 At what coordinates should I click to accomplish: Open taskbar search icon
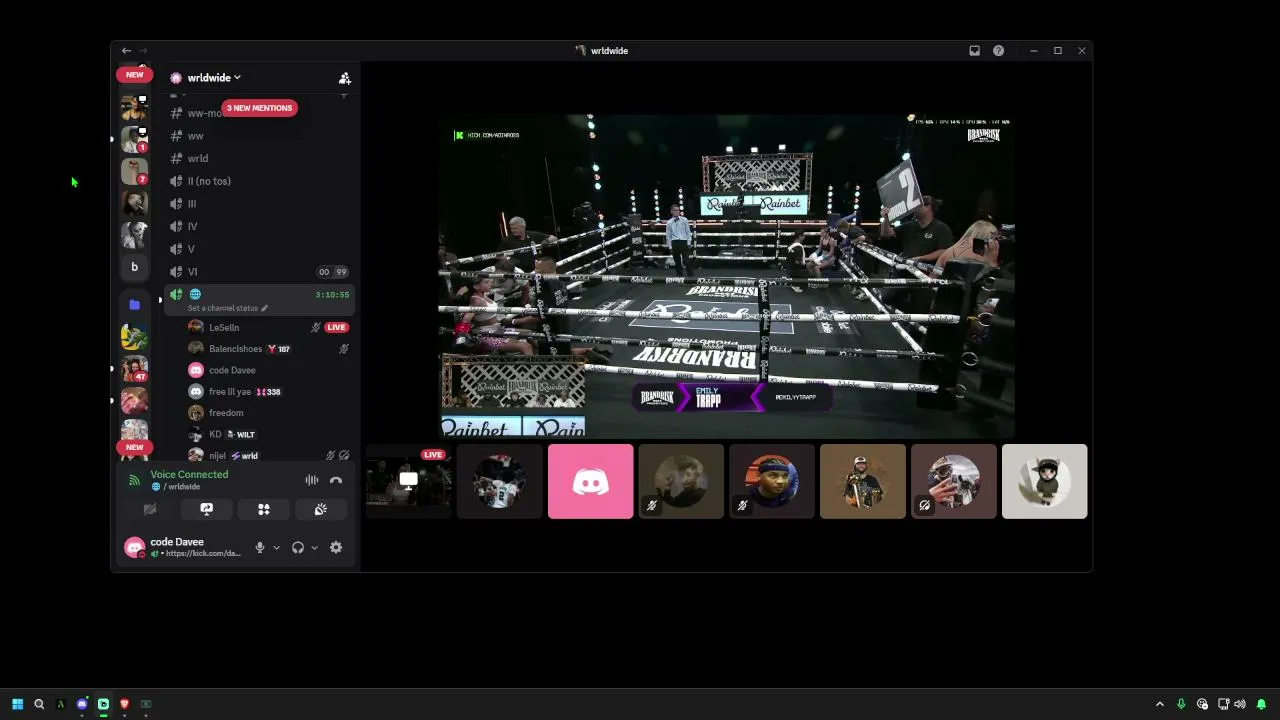pyautogui.click(x=39, y=704)
